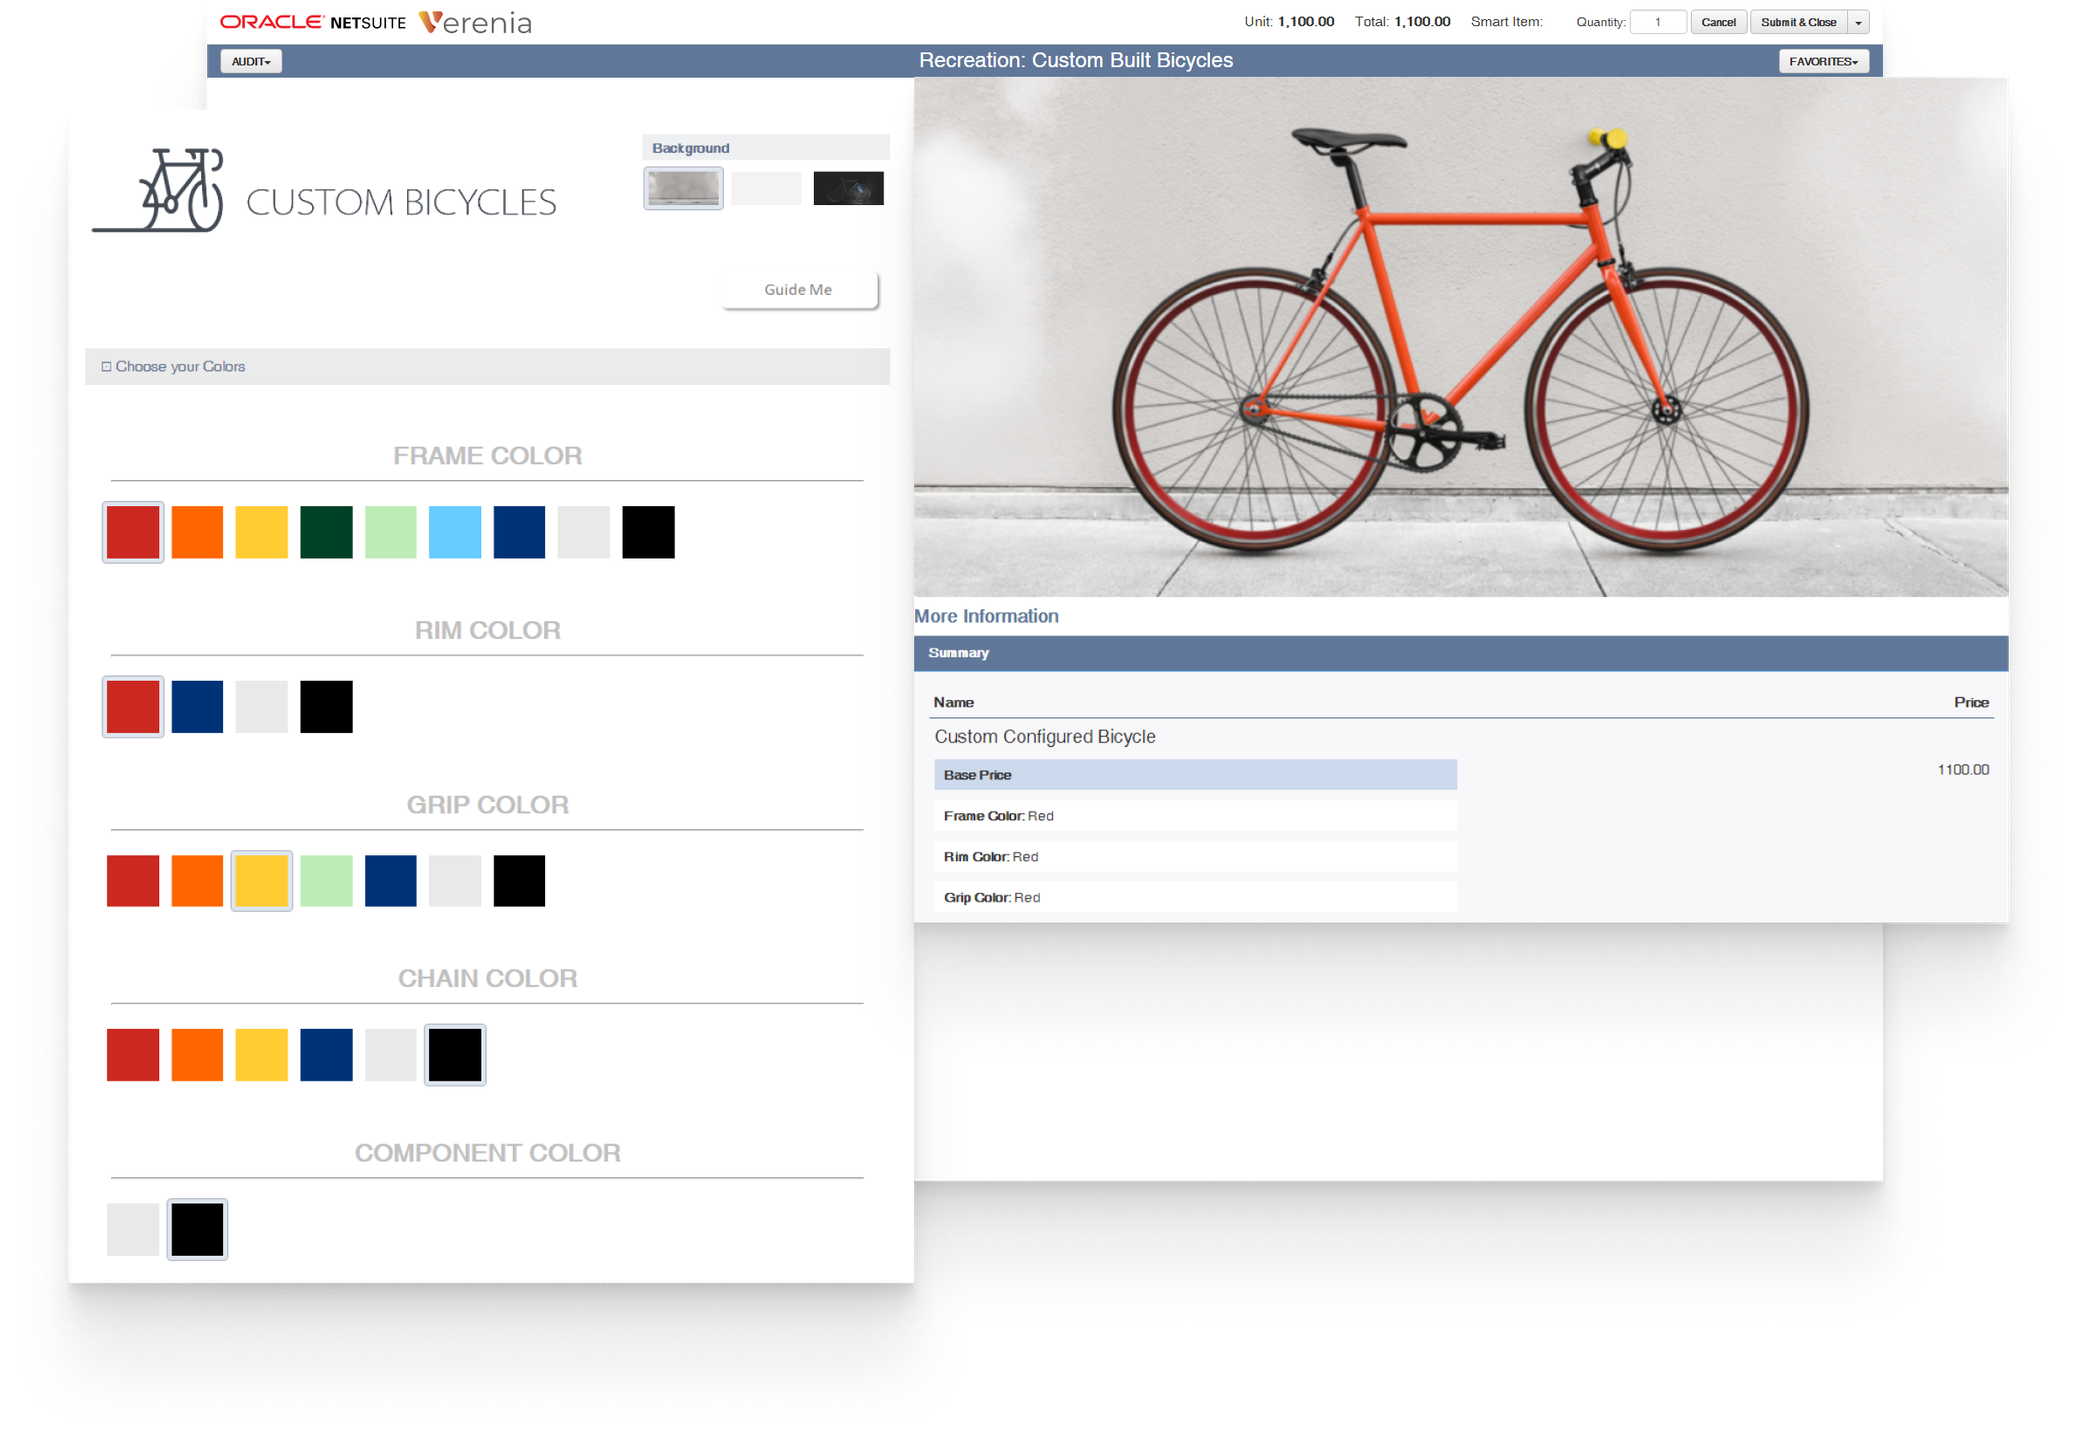Click the Quantity input field
The image size is (2078, 1440).
[1657, 23]
